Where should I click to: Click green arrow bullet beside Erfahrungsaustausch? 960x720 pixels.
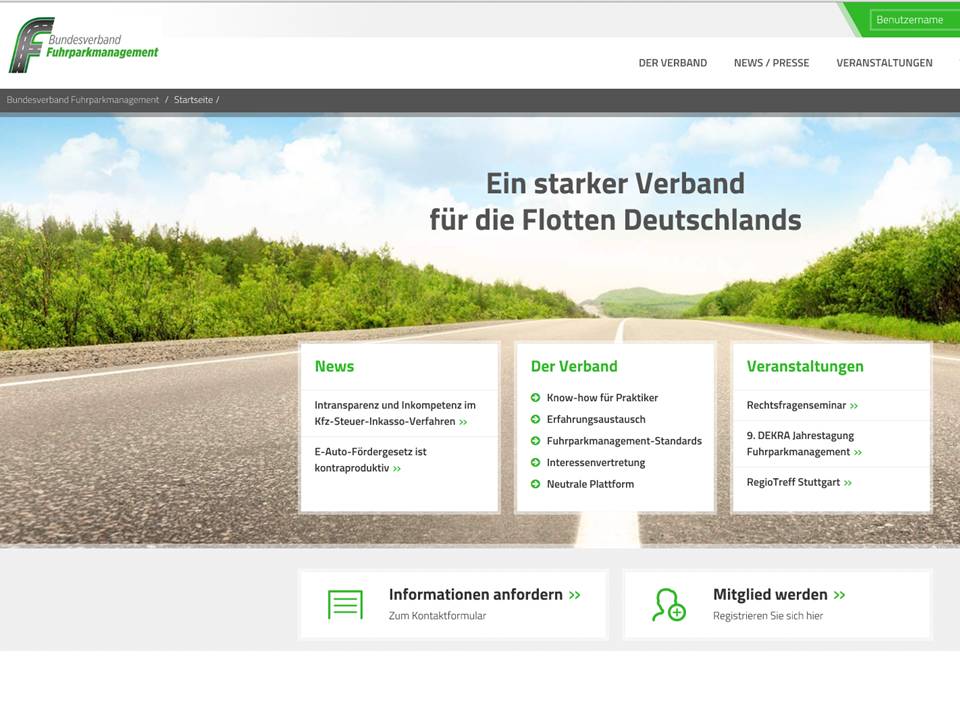click(x=536, y=420)
